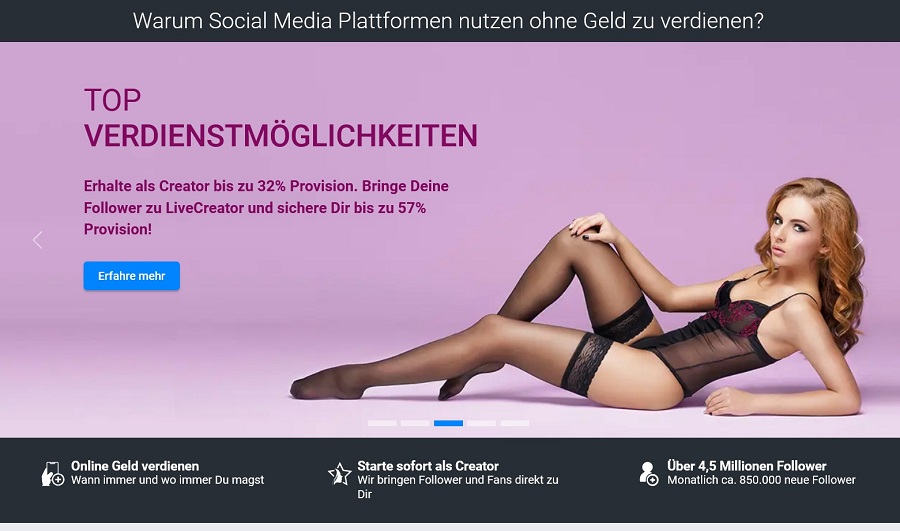Click the blue Erfahre mehr button

131,276
